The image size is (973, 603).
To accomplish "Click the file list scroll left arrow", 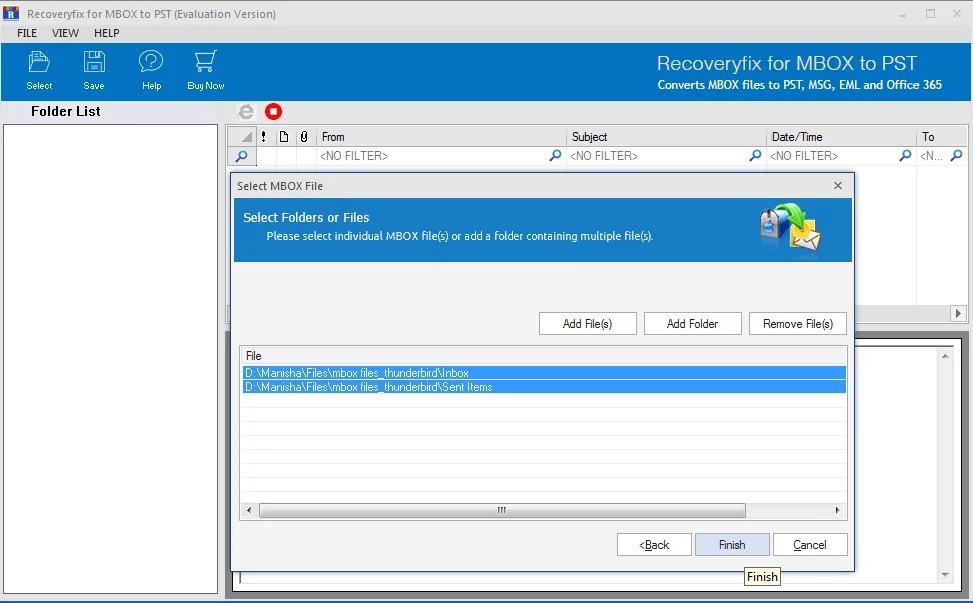I will click(x=249, y=511).
